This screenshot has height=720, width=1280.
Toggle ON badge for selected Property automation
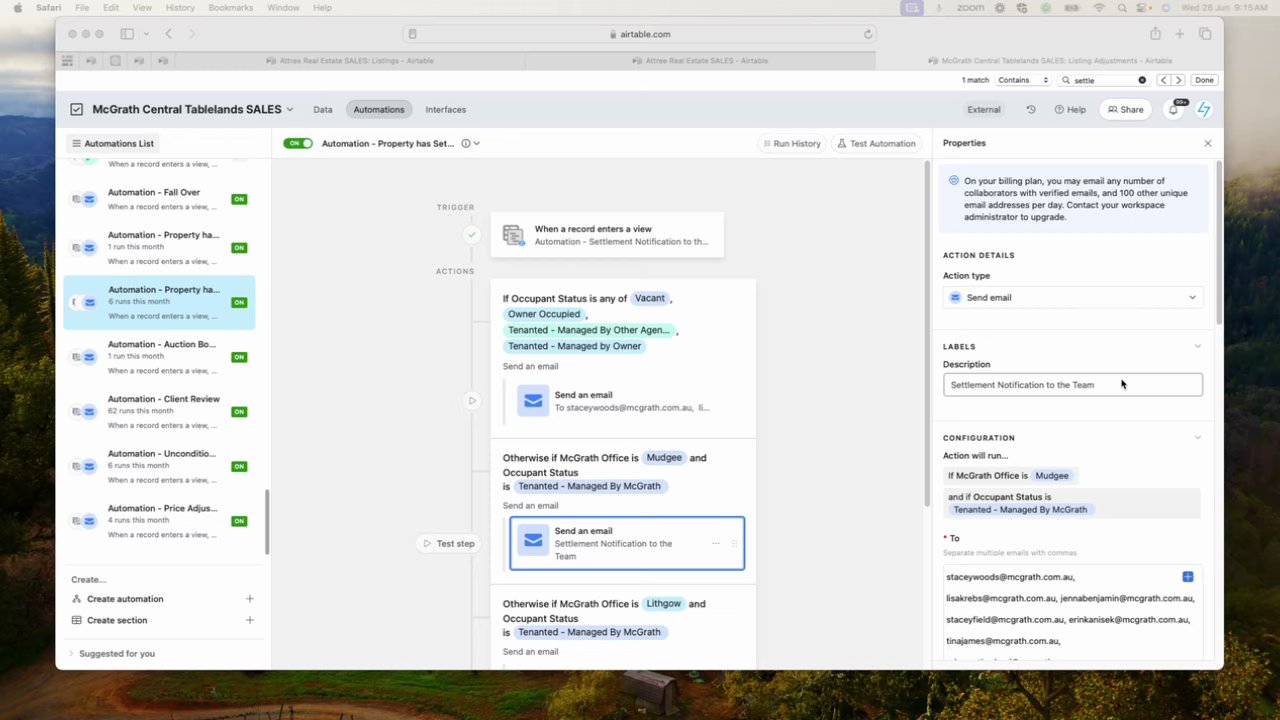(x=239, y=302)
